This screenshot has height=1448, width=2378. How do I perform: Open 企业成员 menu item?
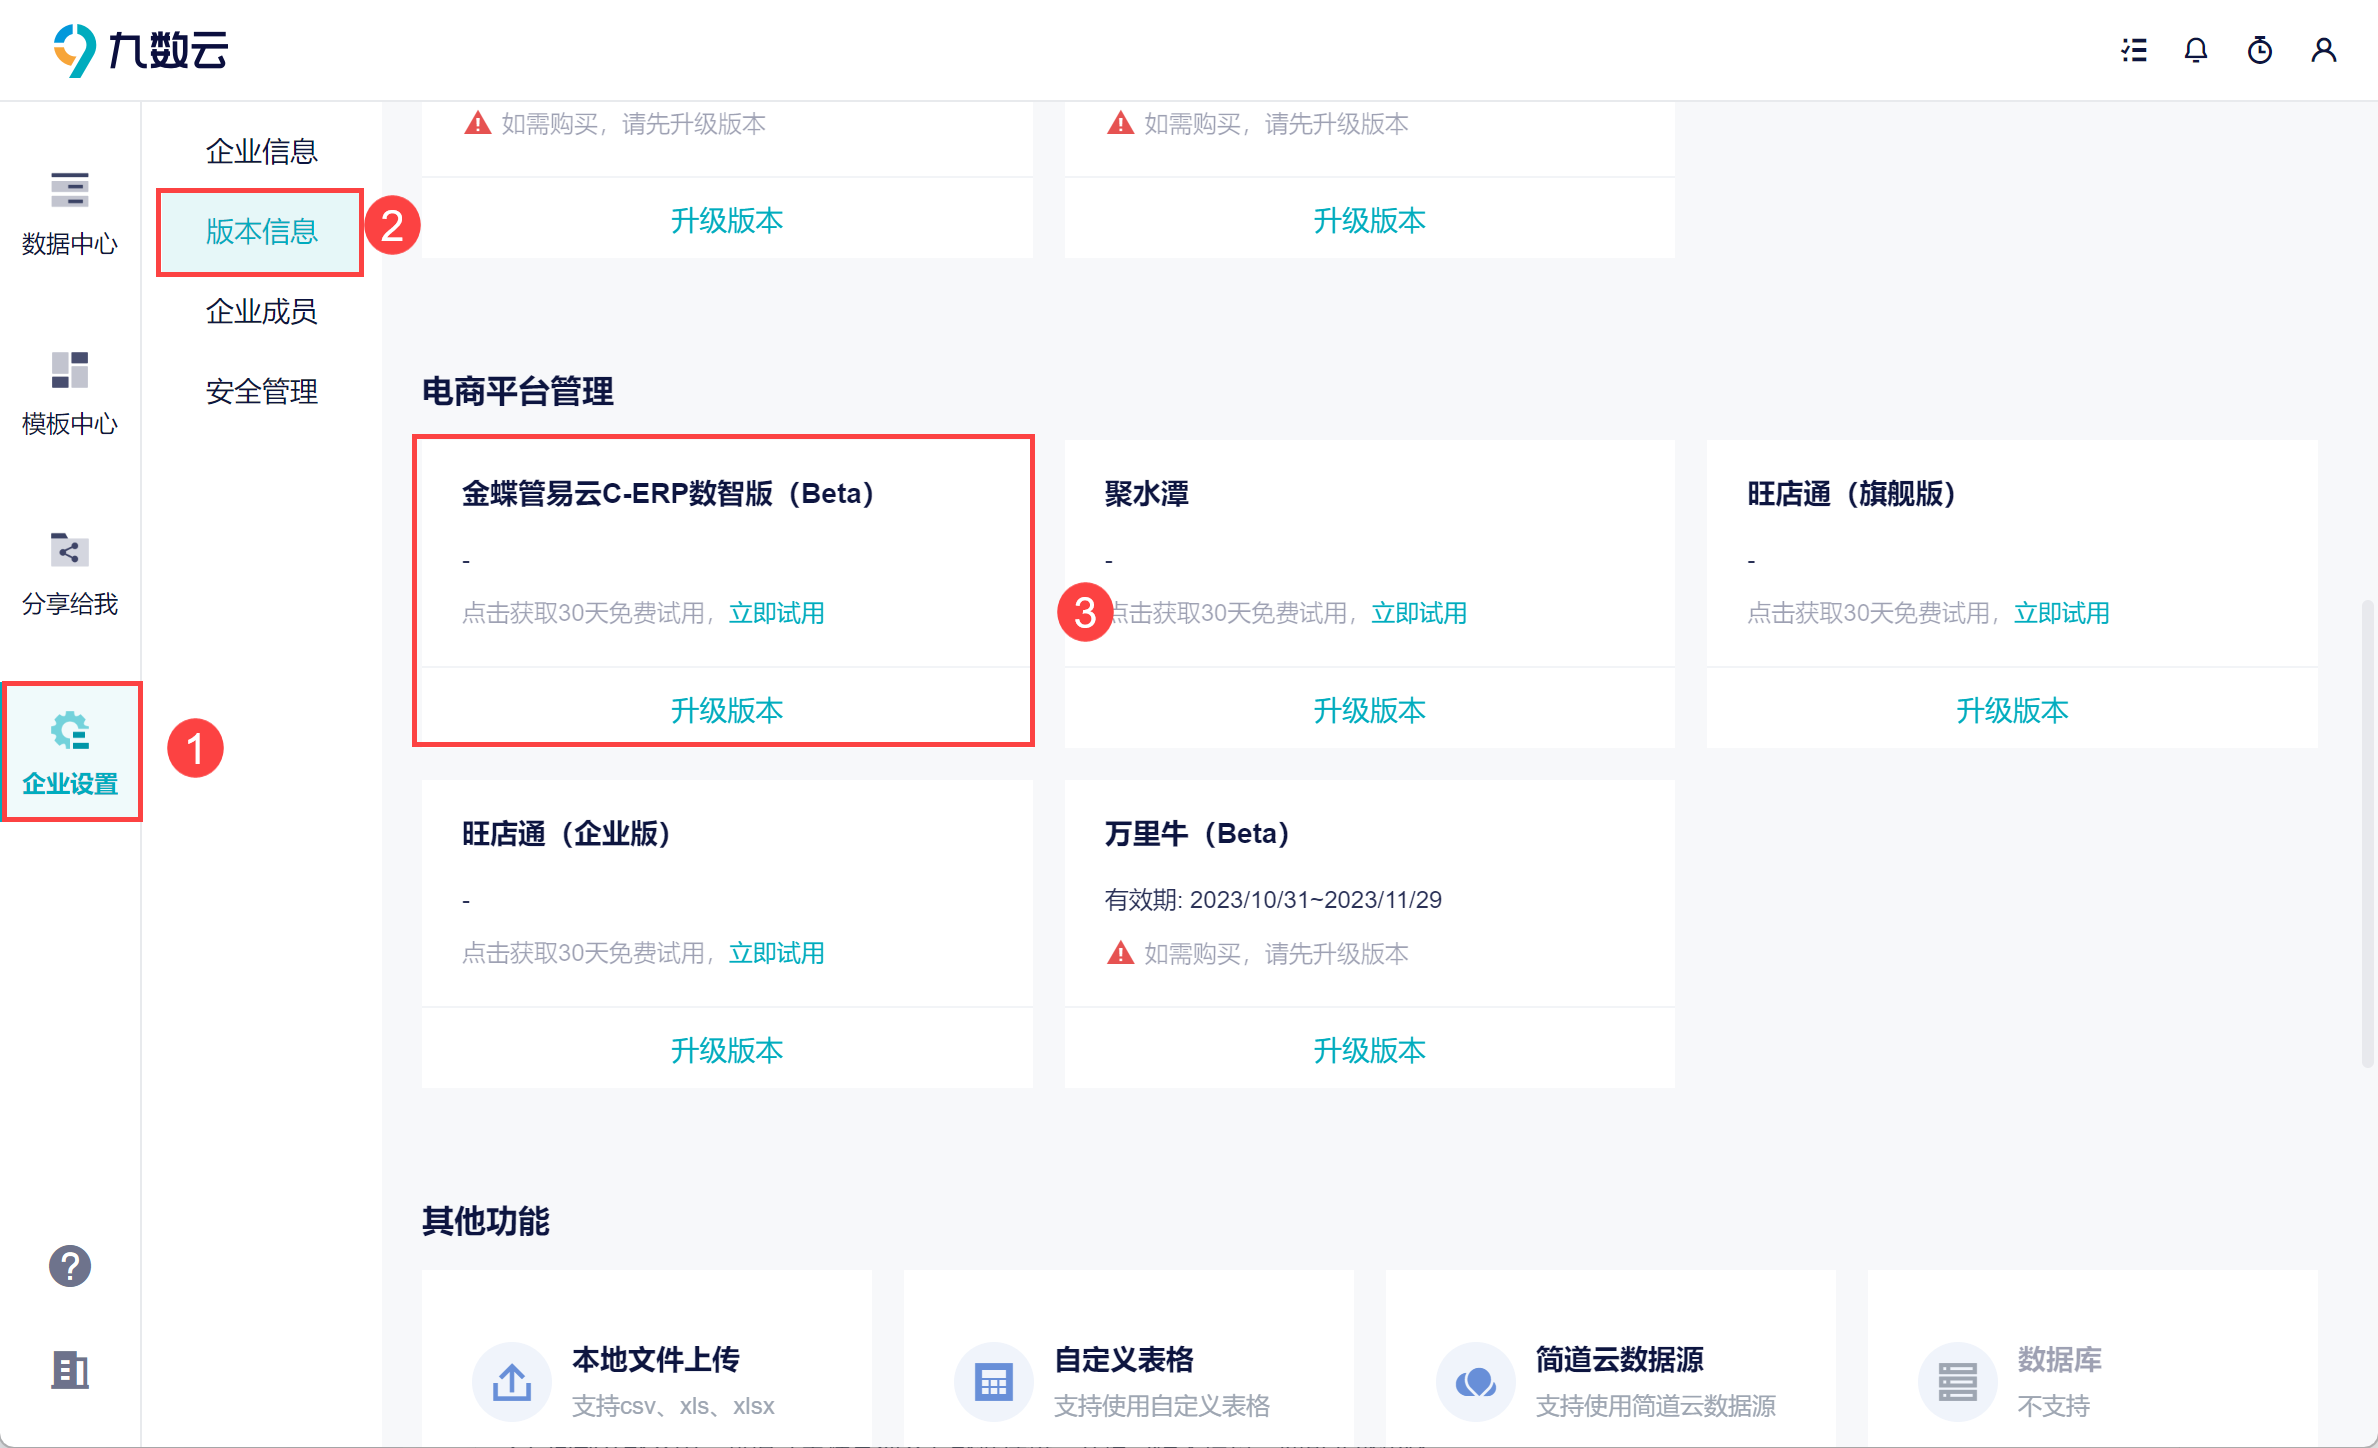click(261, 311)
